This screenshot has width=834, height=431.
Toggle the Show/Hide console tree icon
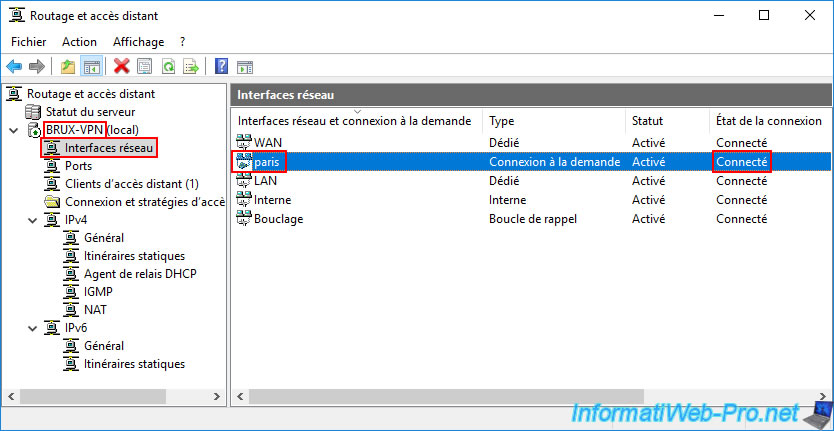[91, 67]
